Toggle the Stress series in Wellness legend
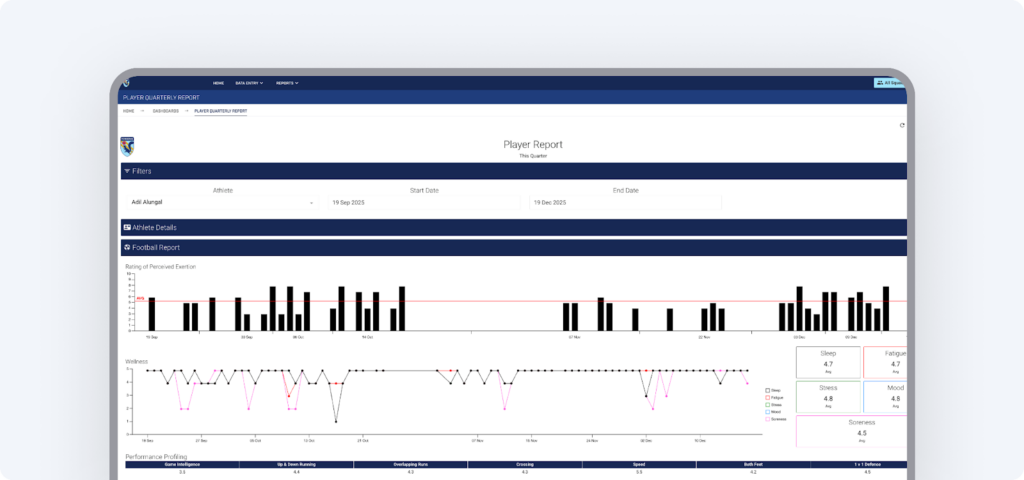 point(774,405)
